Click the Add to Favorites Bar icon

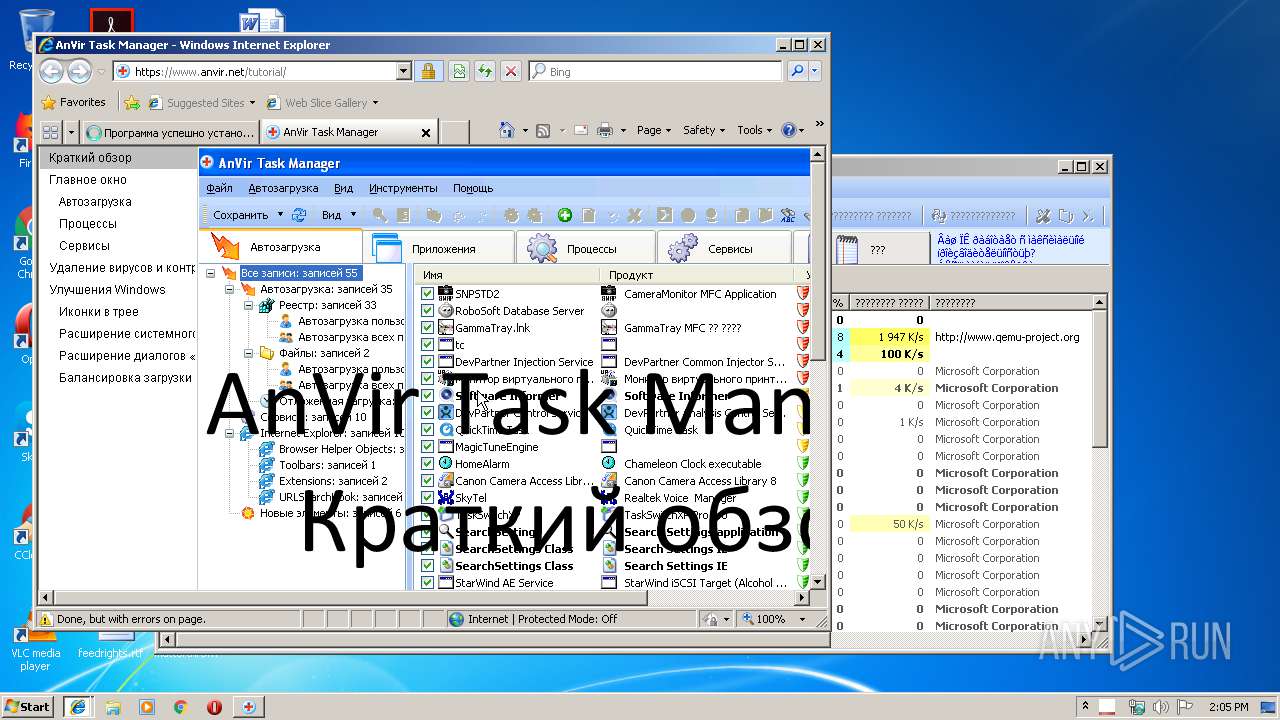(x=131, y=102)
